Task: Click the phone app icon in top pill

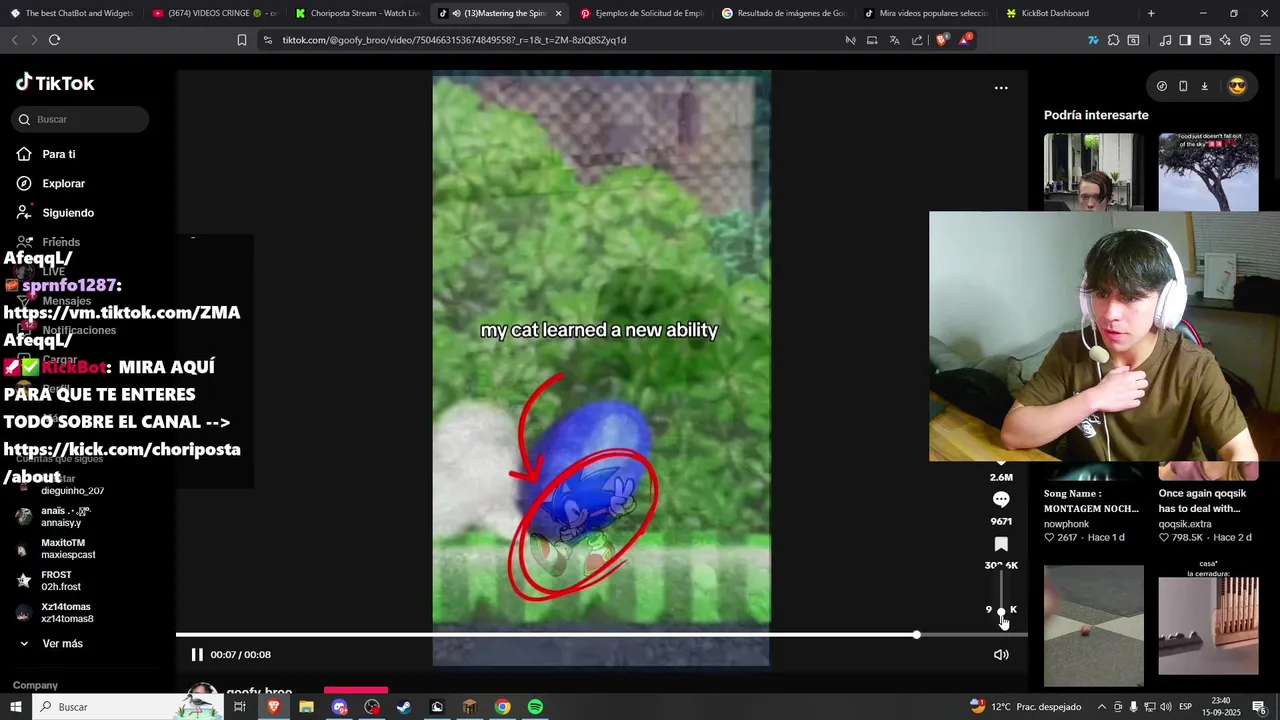Action: pyautogui.click(x=1183, y=86)
